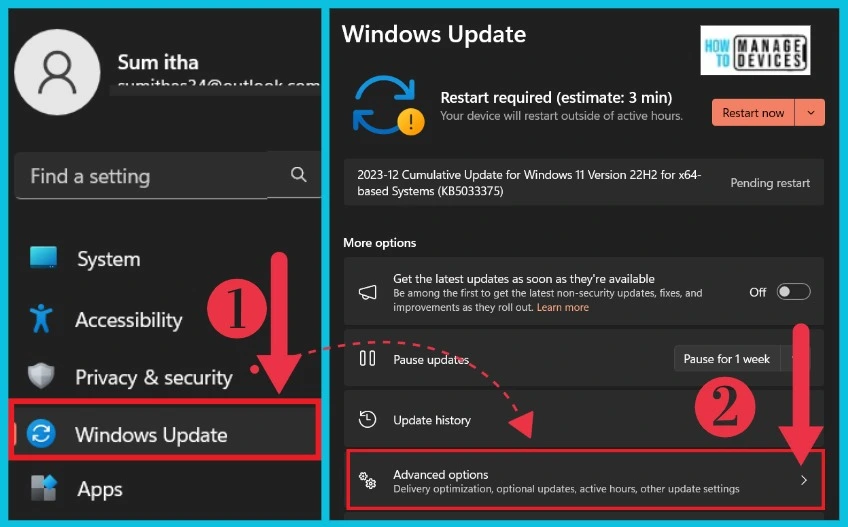Click the Windows Update page title
The height and width of the screenshot is (527, 848).
pos(434,34)
